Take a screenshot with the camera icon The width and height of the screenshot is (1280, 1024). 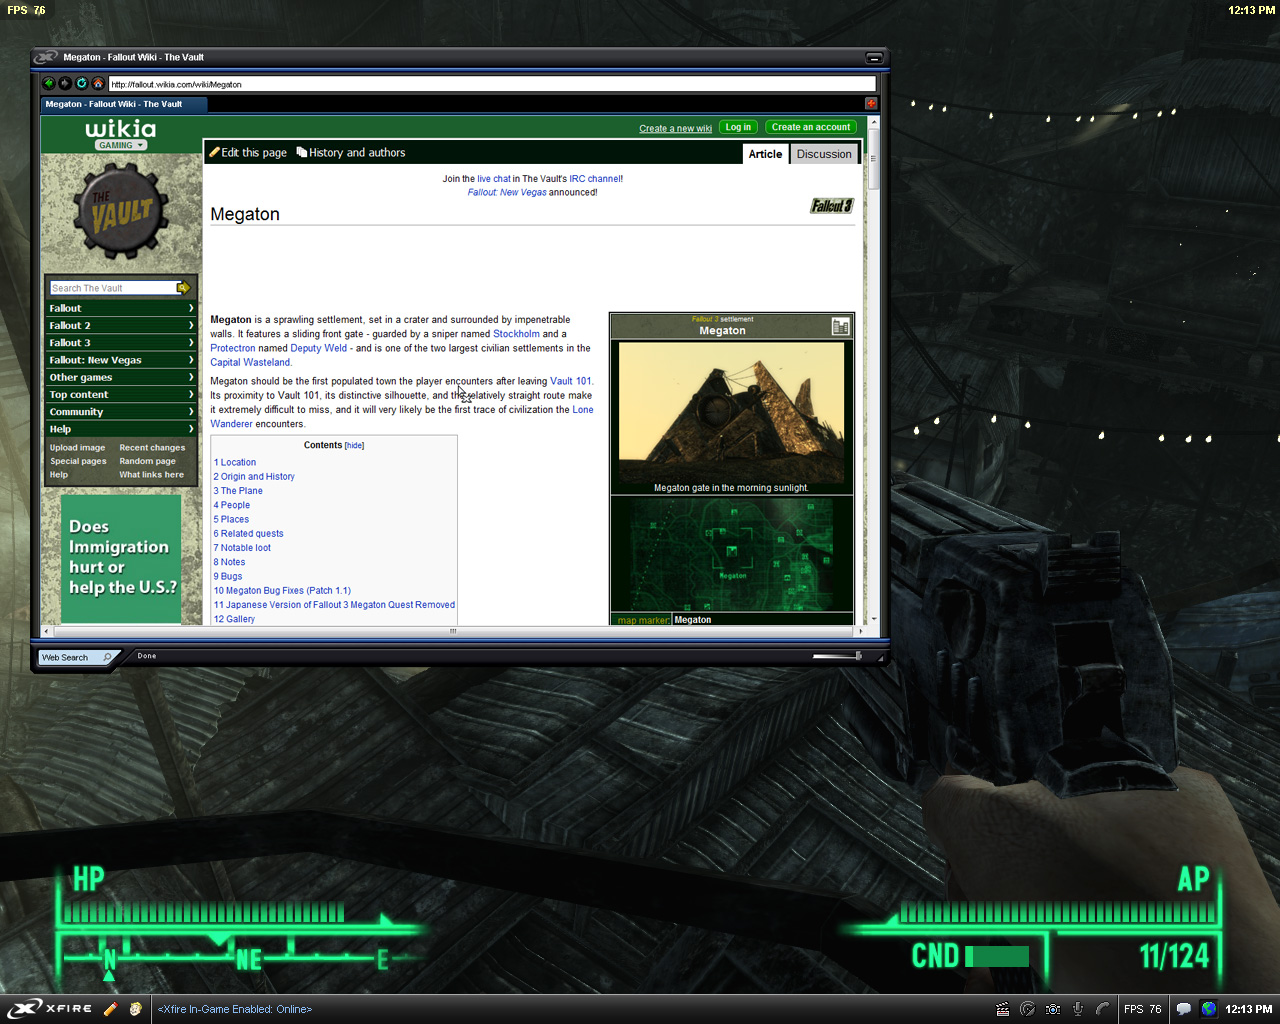1053,1009
